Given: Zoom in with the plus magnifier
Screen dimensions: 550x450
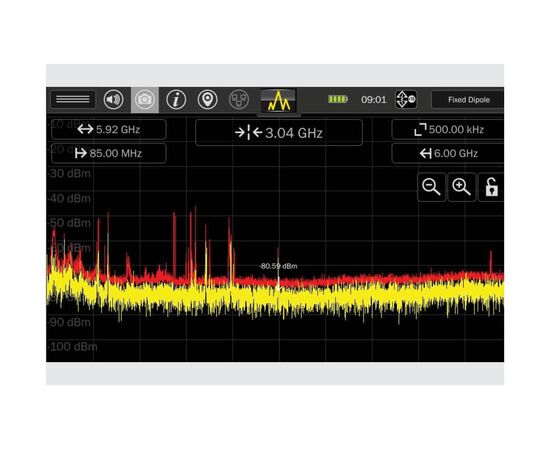Looking at the screenshot, I should click(461, 187).
